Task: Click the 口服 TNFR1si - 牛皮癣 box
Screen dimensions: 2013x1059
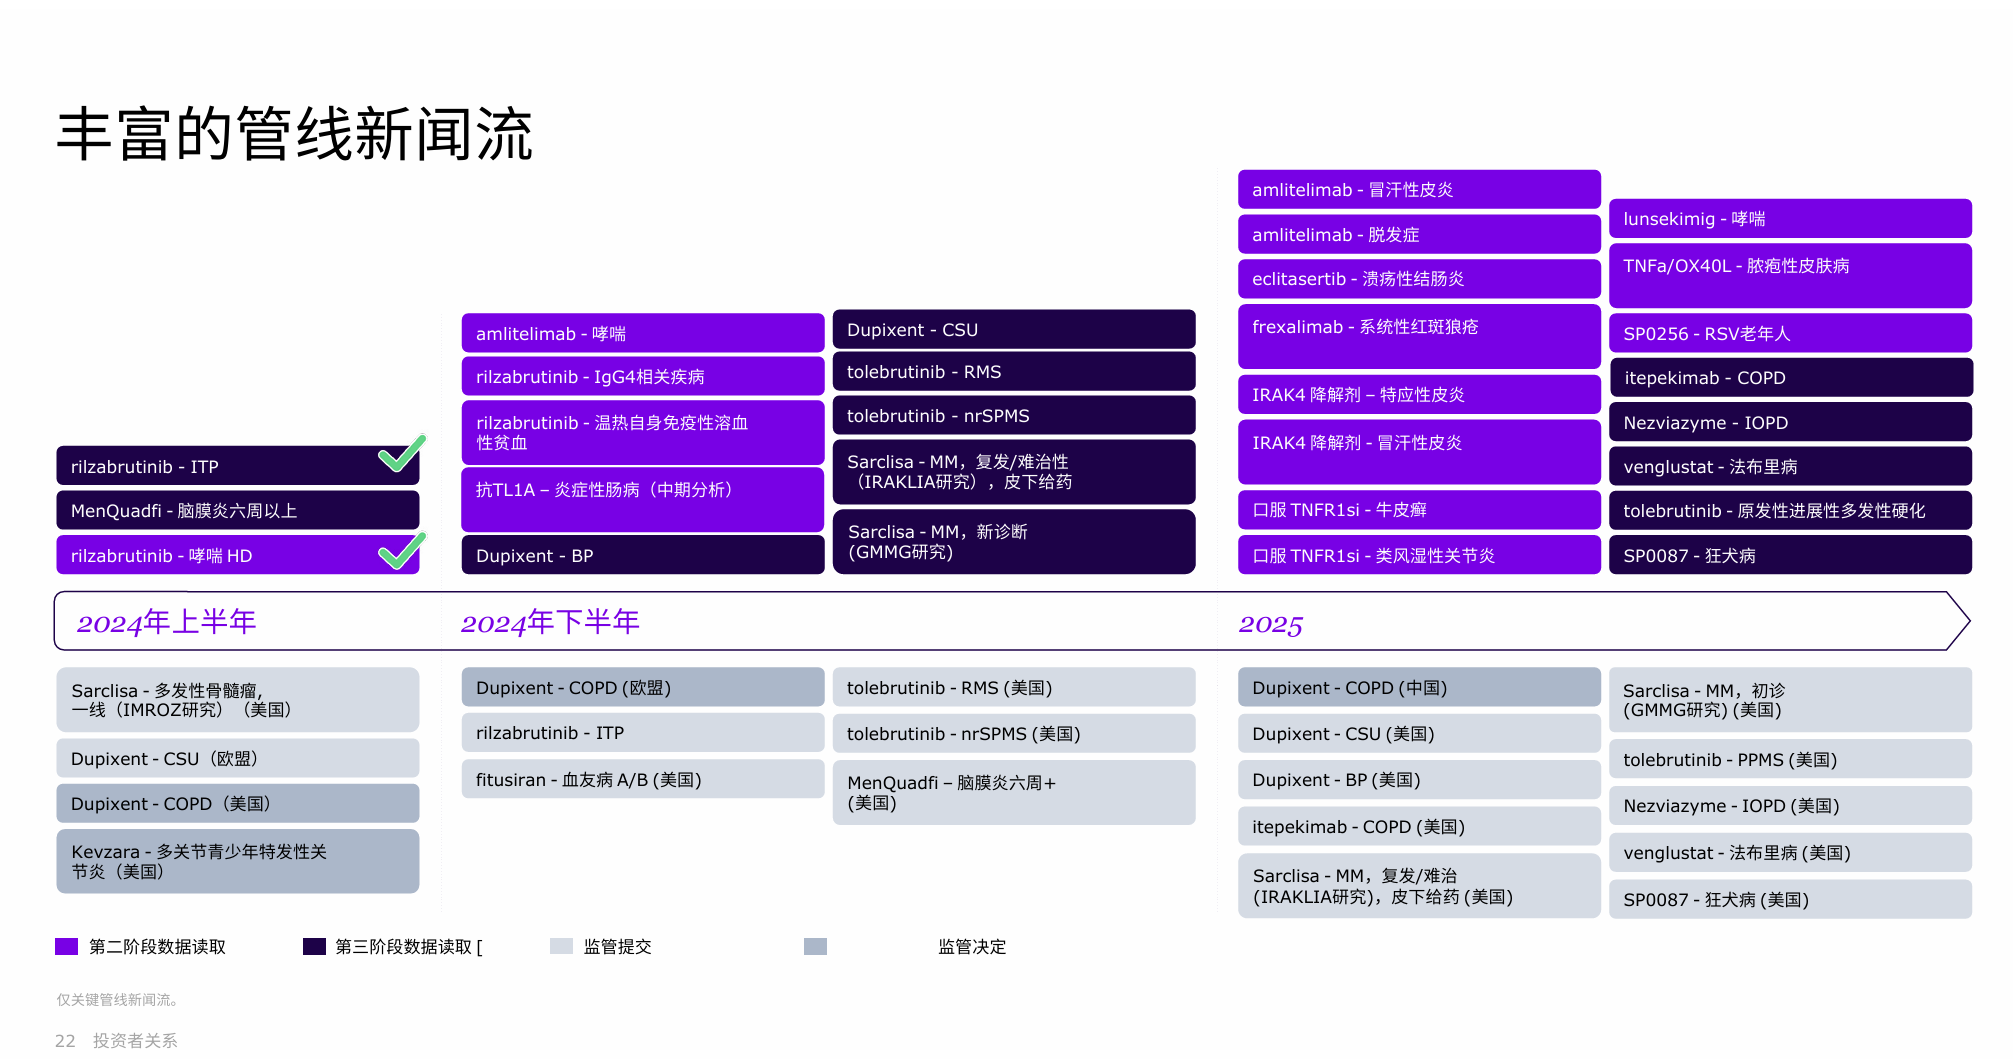Action: pyautogui.click(x=1419, y=509)
